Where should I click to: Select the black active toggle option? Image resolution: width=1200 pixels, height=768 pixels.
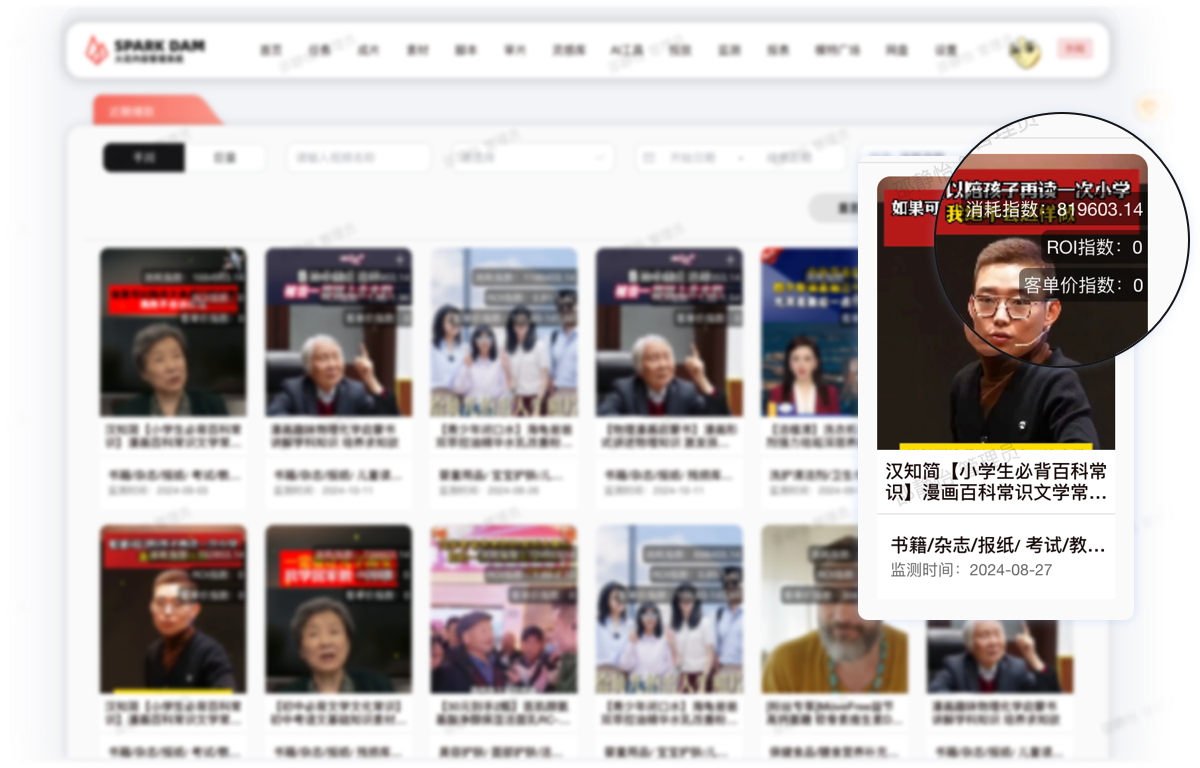[x=144, y=158]
